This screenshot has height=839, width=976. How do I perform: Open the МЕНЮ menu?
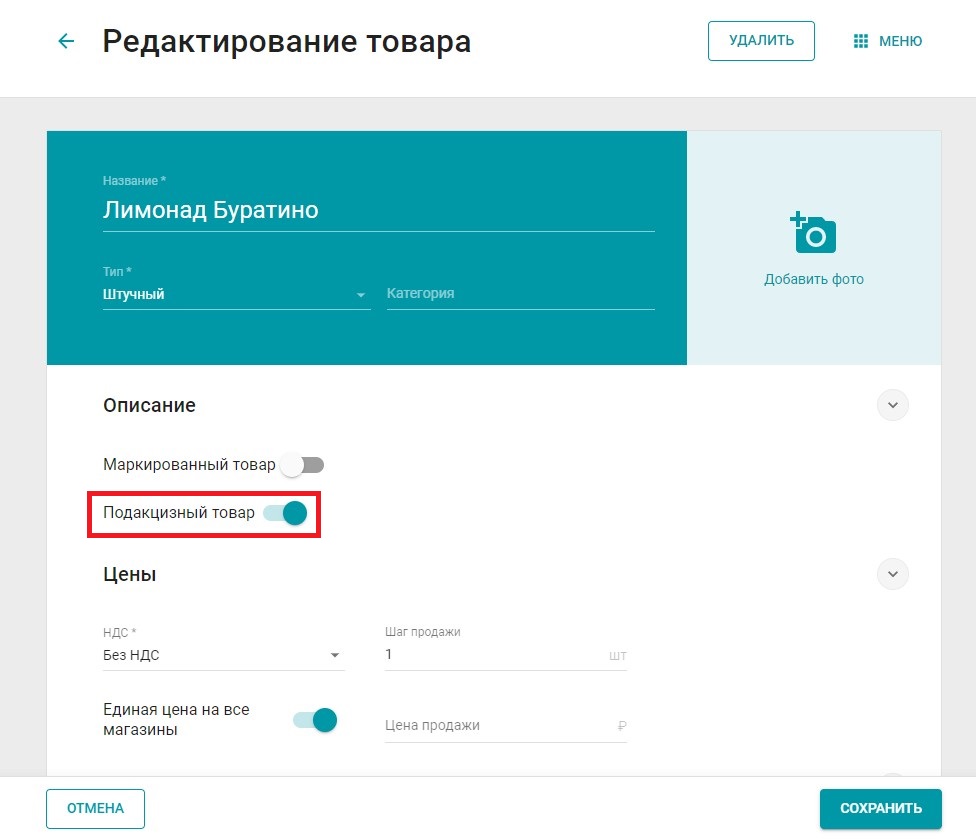(888, 41)
